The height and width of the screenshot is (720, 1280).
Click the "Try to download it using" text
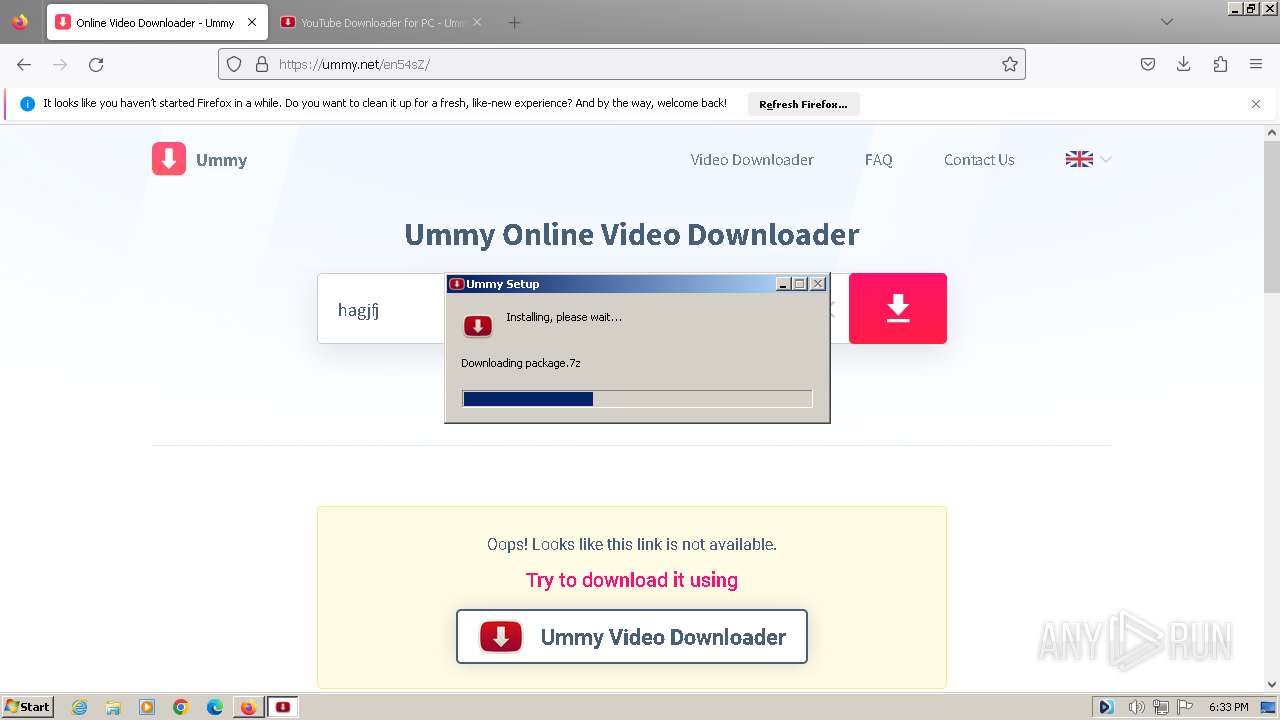point(632,580)
